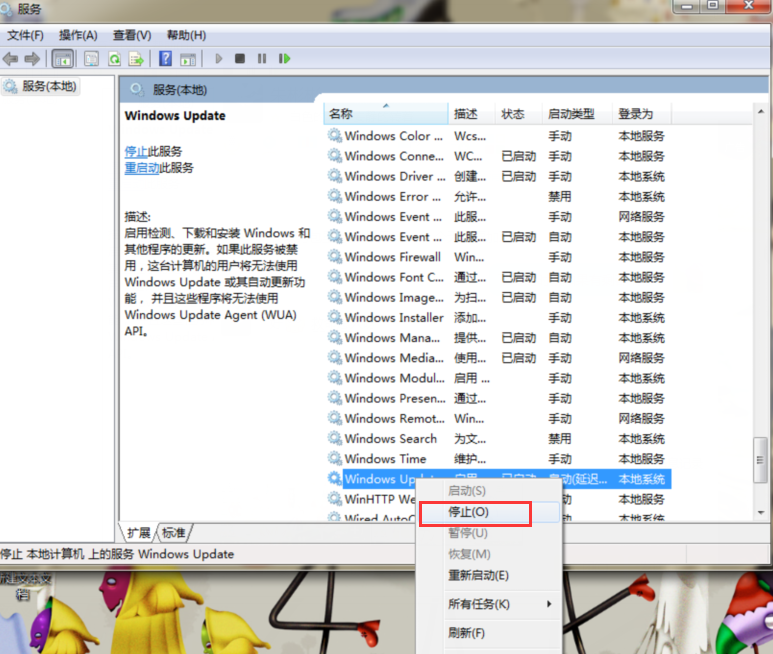Select the Windows Mana... service row
Screen dimensions: 773x654
497,338
